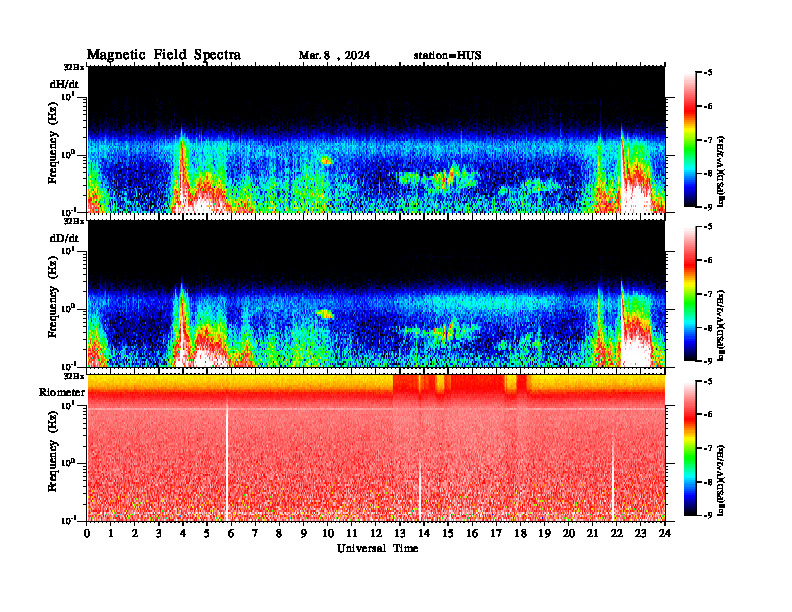Click the dH/dt panel color scale bar
This screenshot has height=612, width=792.
click(690, 140)
